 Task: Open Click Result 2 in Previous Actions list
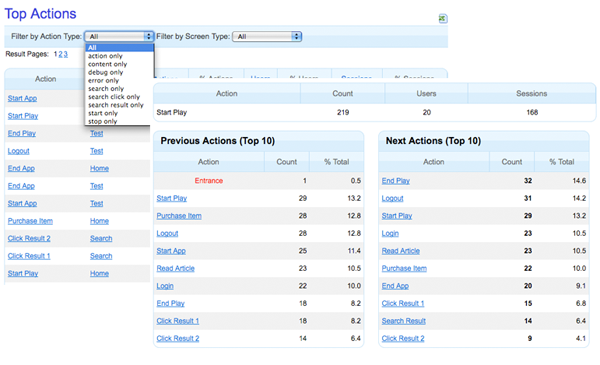[x=178, y=339]
